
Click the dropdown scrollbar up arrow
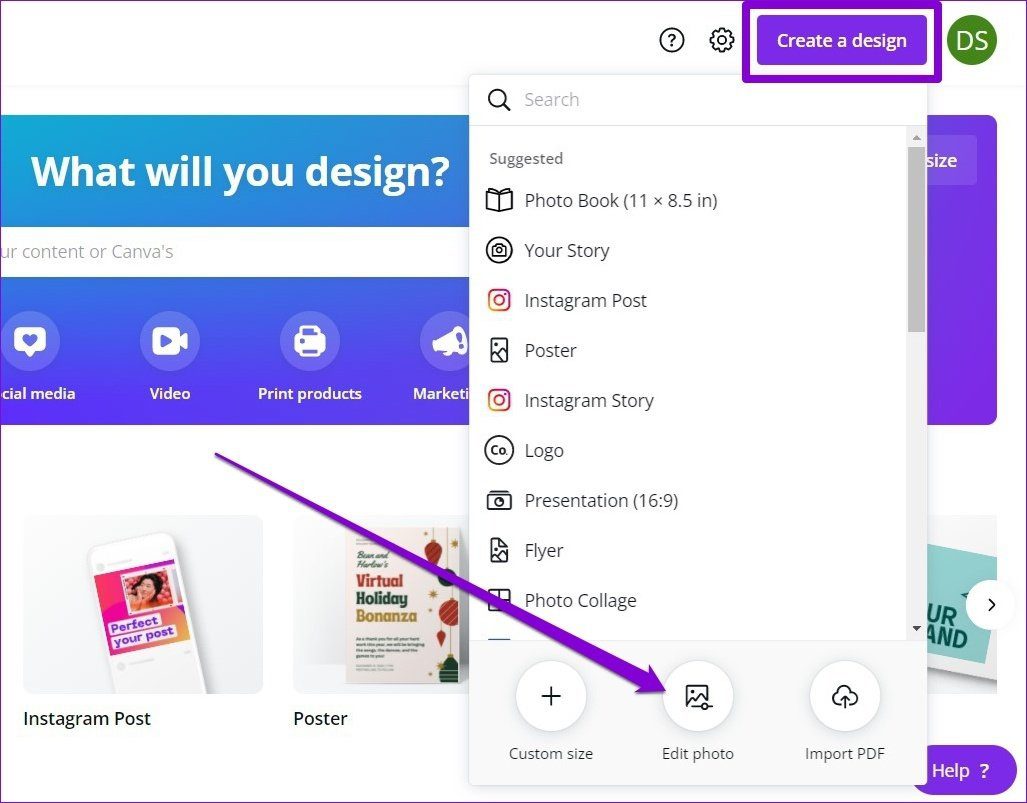916,138
